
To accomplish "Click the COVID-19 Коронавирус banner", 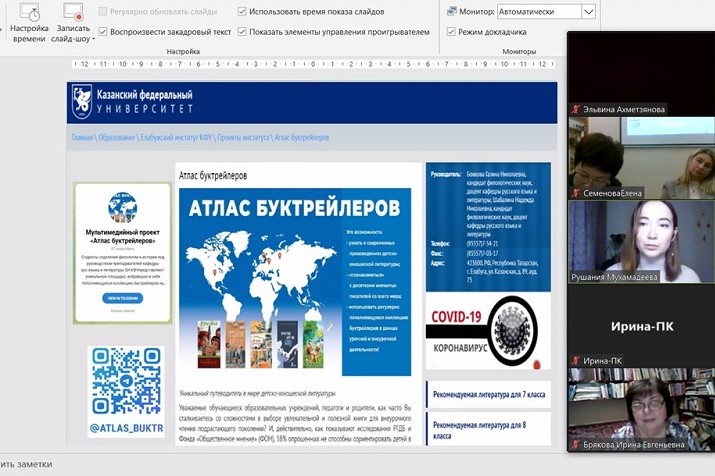I will pyautogui.click(x=487, y=334).
